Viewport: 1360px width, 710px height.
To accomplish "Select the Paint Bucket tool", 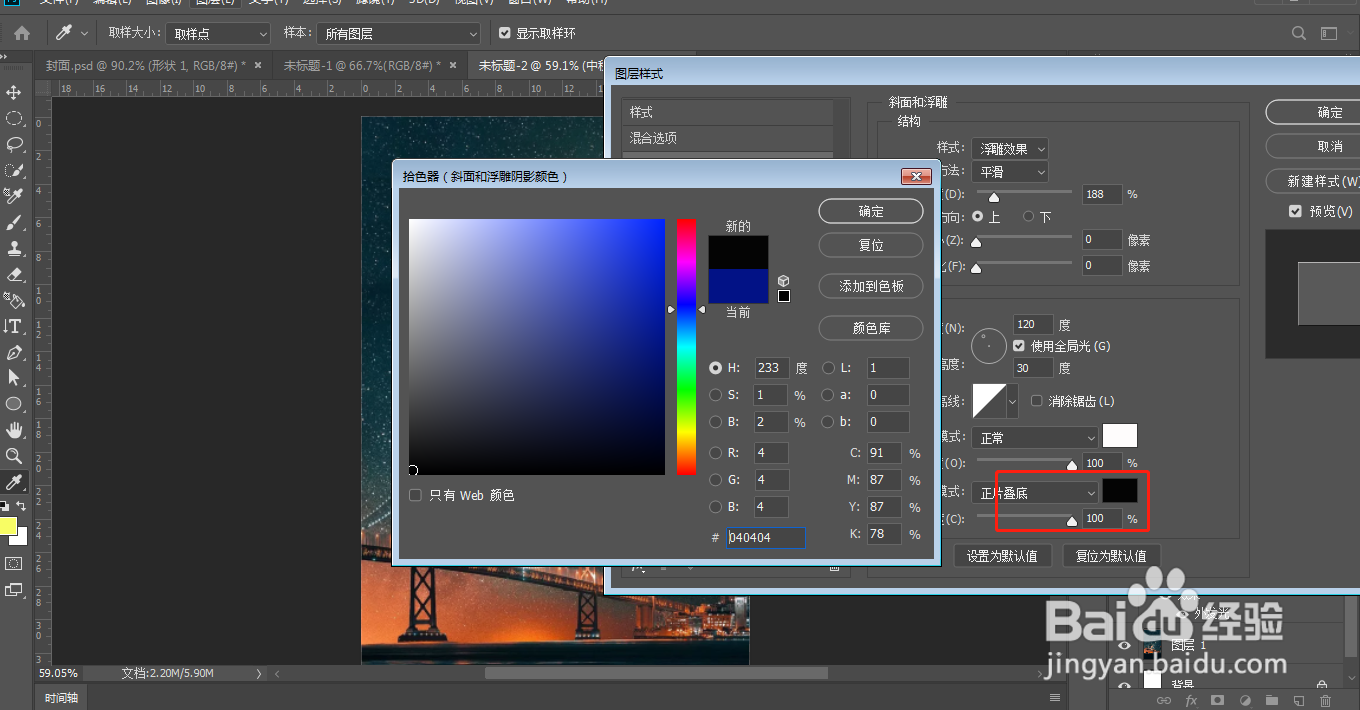I will point(14,300).
